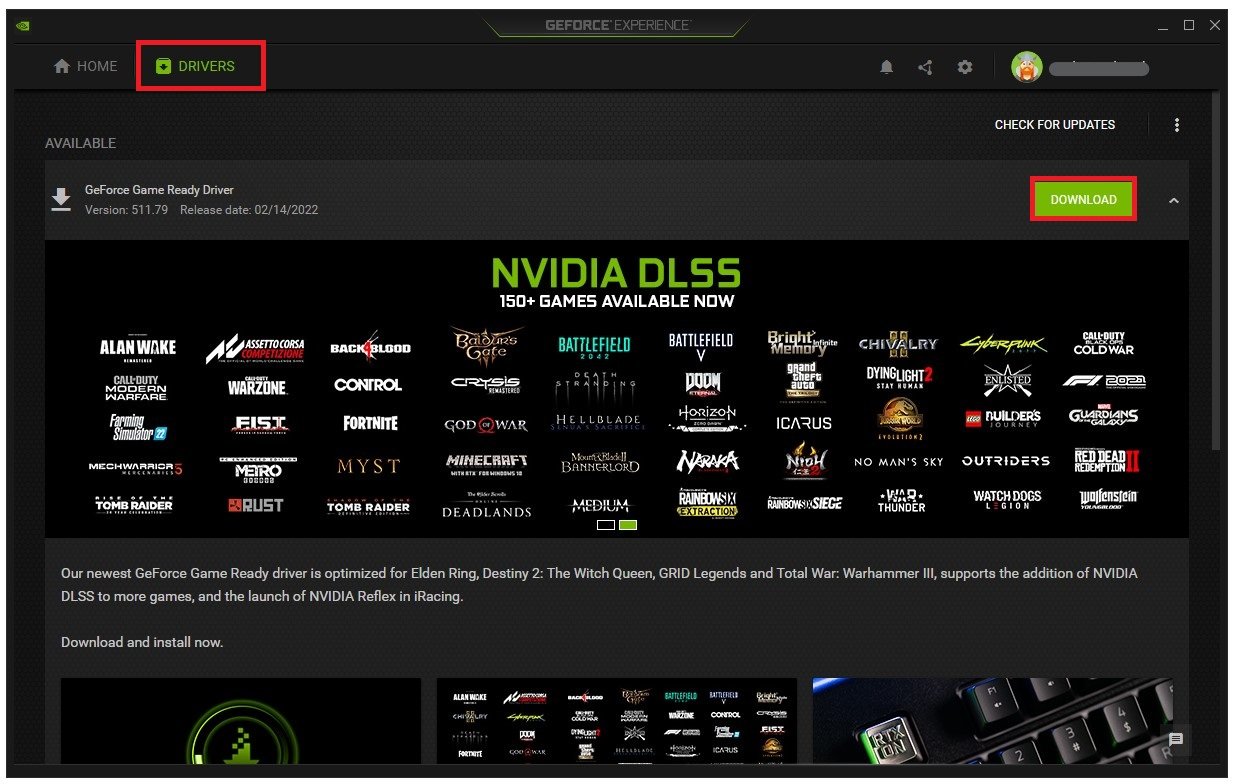The width and height of the screenshot is (1235, 784).
Task: Maximize the GeForce Experience window
Action: pos(1189,25)
